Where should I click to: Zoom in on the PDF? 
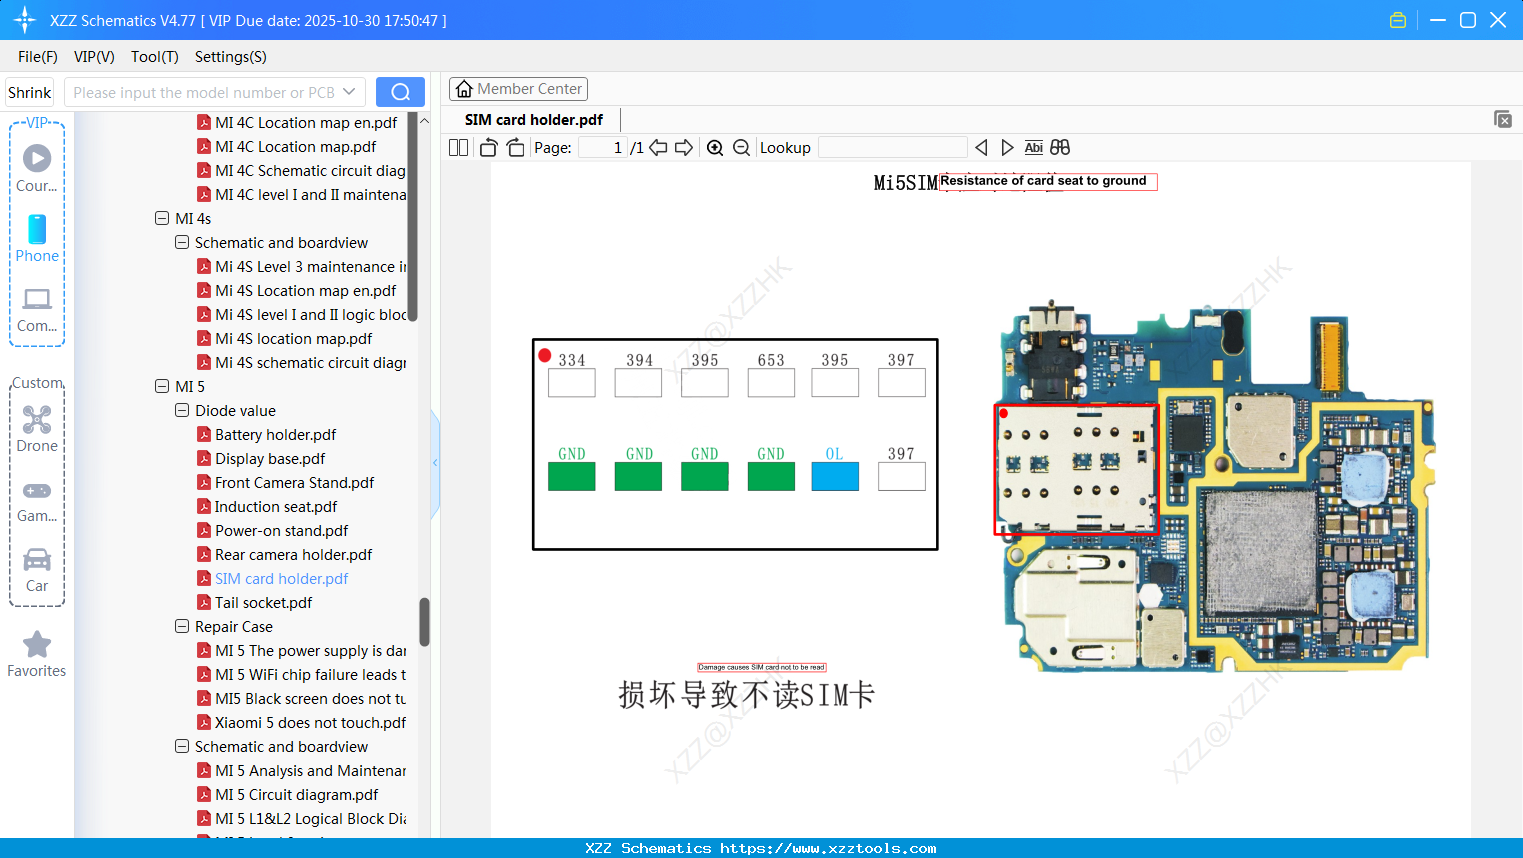tap(715, 148)
